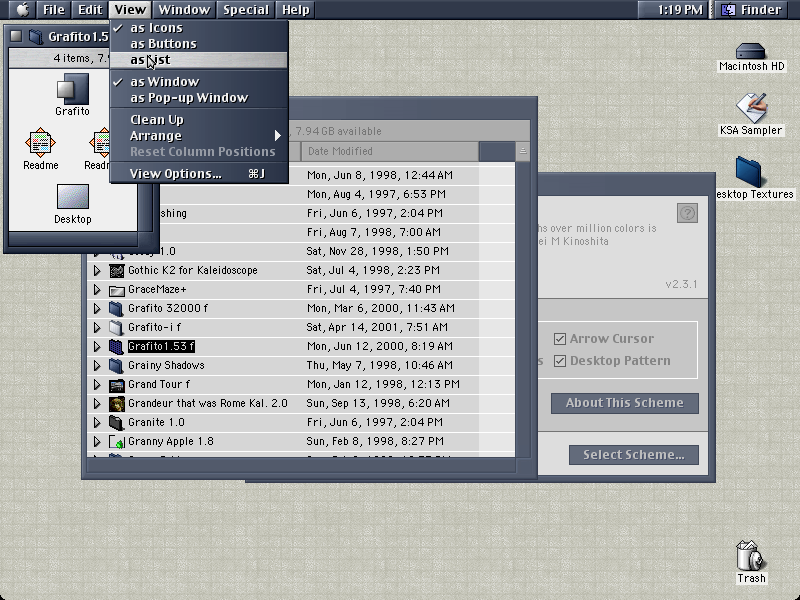Image resolution: width=800 pixels, height=600 pixels.
Task: Toggle the Desktop Pattern checkbox
Action: (x=560, y=361)
